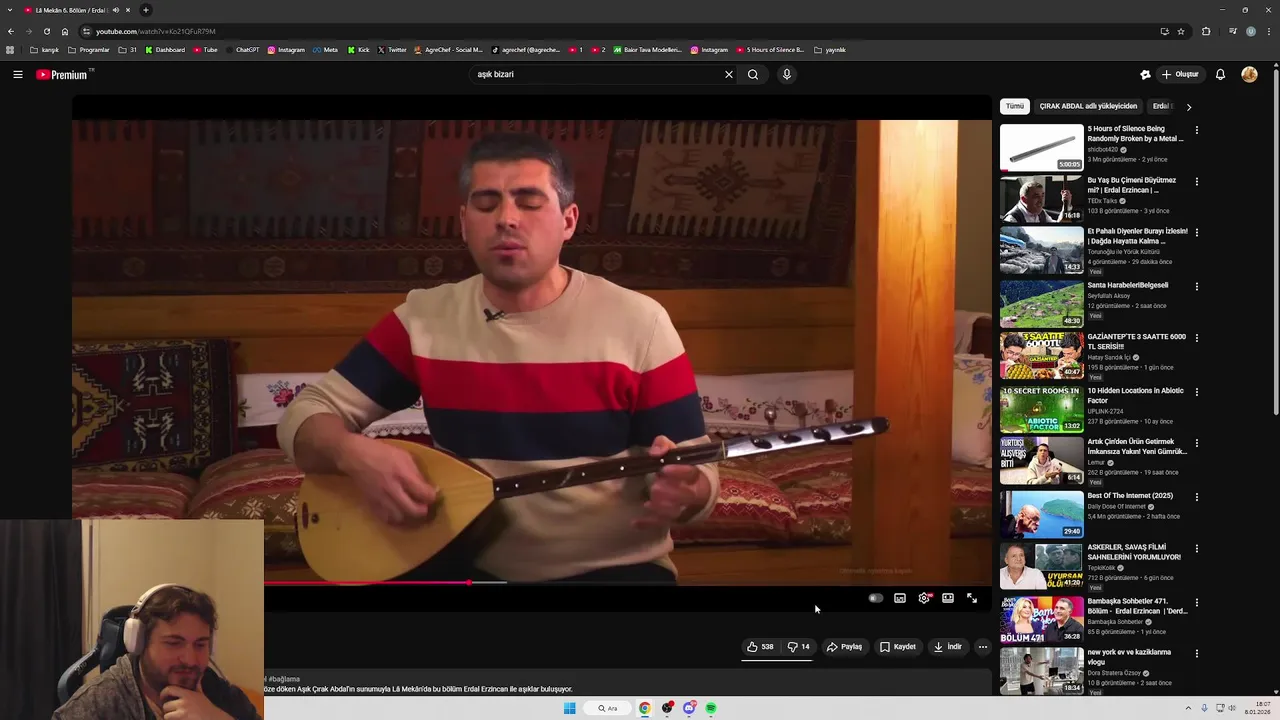This screenshot has height=720, width=1280.
Task: Submit search with the magnifier button
Action: [753, 74]
